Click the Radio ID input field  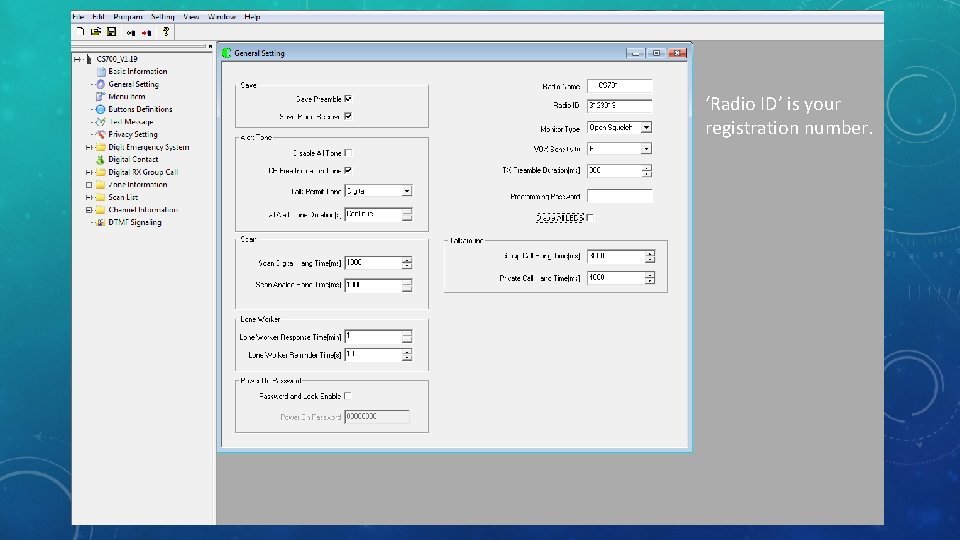(x=620, y=106)
